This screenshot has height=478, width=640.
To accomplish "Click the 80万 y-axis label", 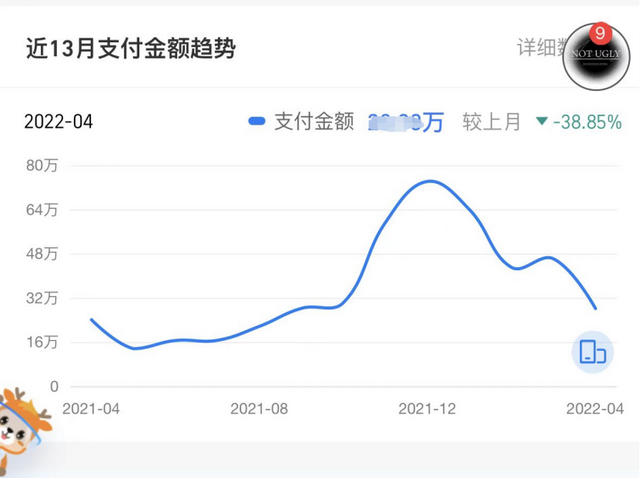I will pos(42,165).
